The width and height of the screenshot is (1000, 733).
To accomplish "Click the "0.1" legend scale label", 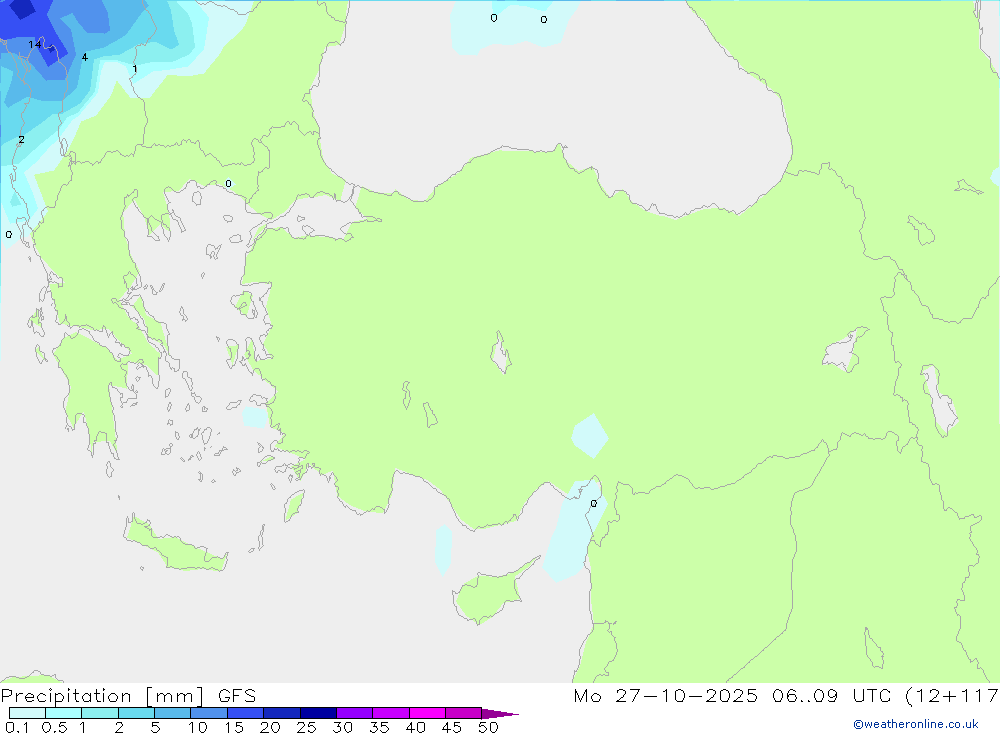I will click(17, 727).
